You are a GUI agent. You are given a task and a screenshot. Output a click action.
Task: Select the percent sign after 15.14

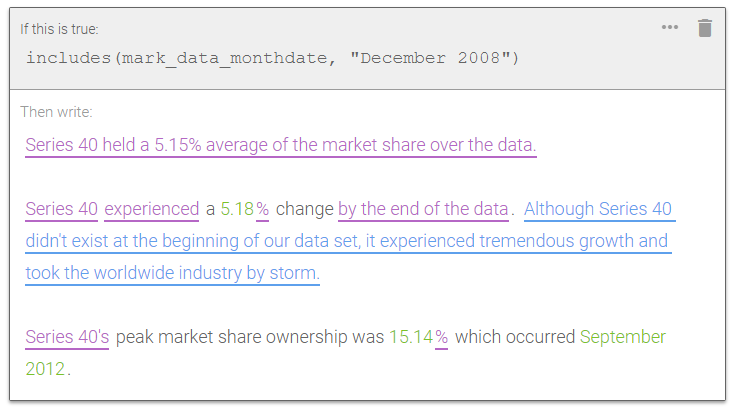point(441,337)
